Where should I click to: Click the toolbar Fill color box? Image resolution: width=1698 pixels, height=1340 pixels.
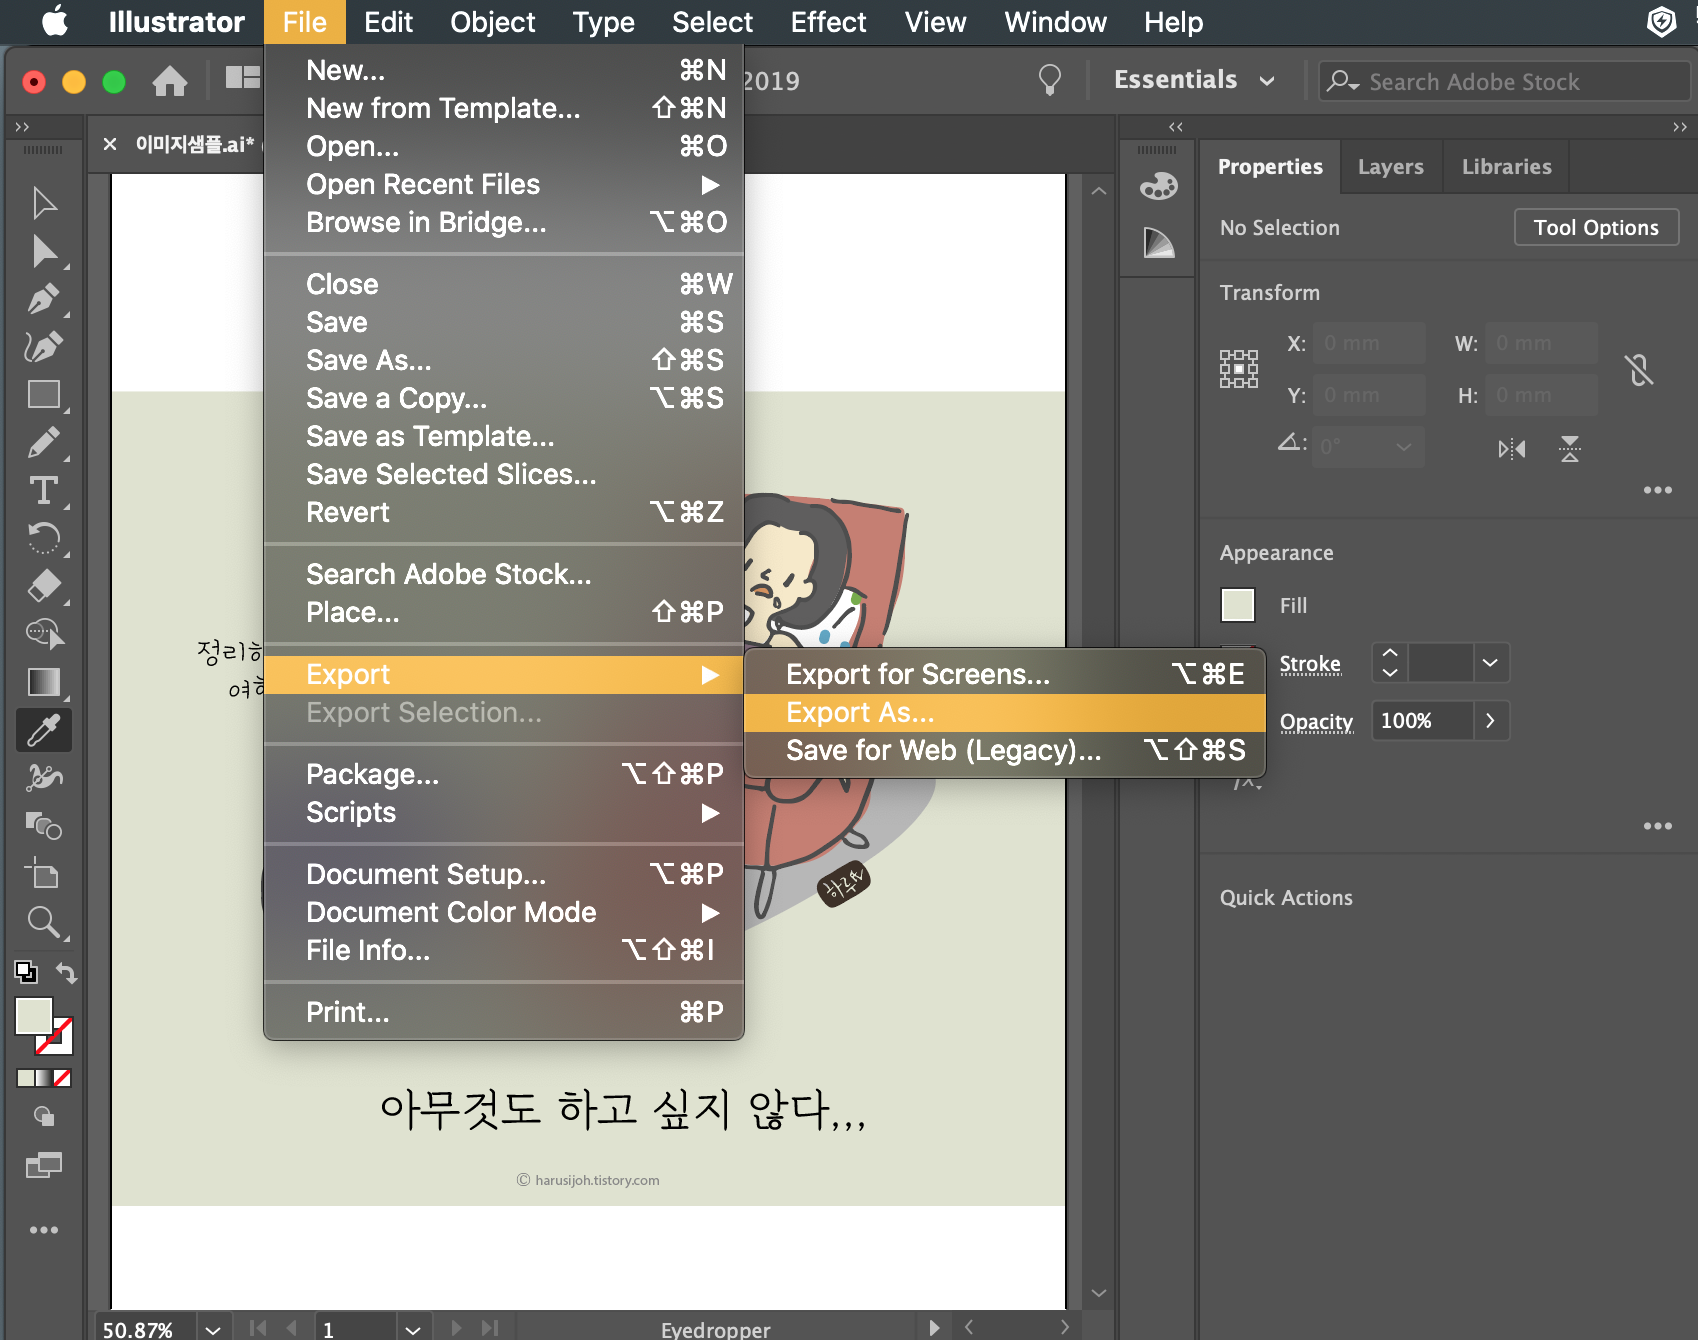(33, 1016)
